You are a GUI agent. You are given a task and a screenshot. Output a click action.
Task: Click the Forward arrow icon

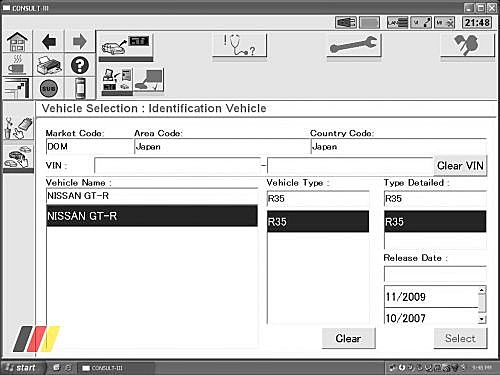point(79,42)
